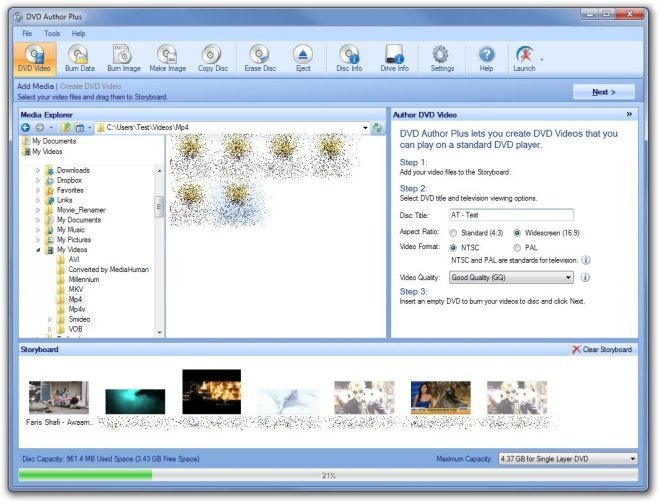The image size is (660, 503).
Task: Expand the Downloads folder
Action: point(38,170)
